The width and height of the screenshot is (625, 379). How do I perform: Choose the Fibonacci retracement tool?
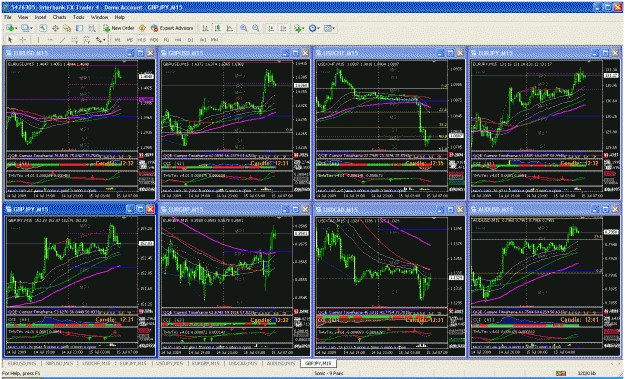[x=86, y=40]
